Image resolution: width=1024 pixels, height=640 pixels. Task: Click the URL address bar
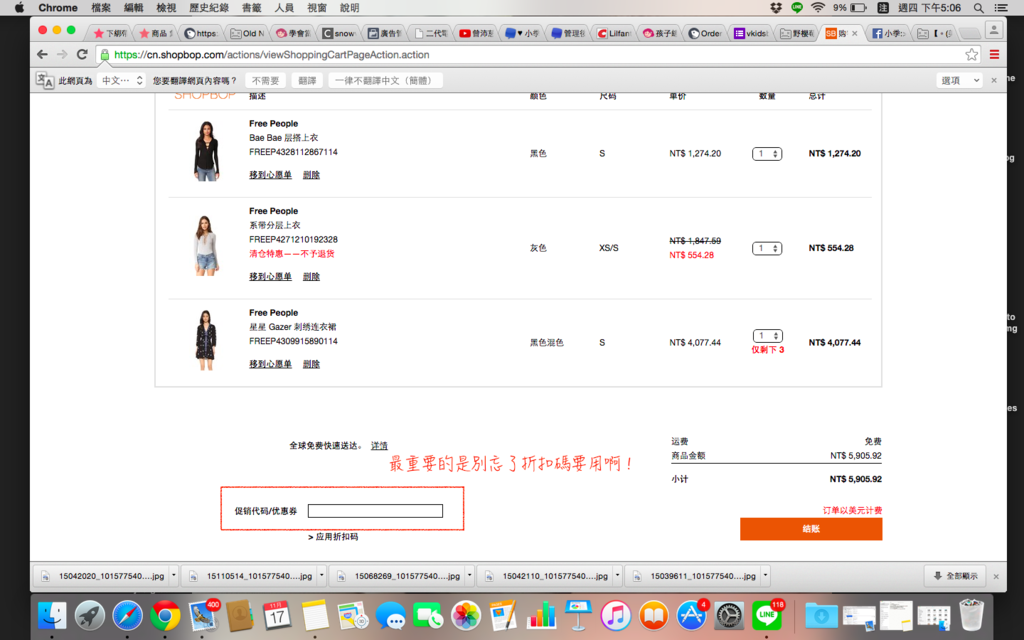(x=532, y=55)
